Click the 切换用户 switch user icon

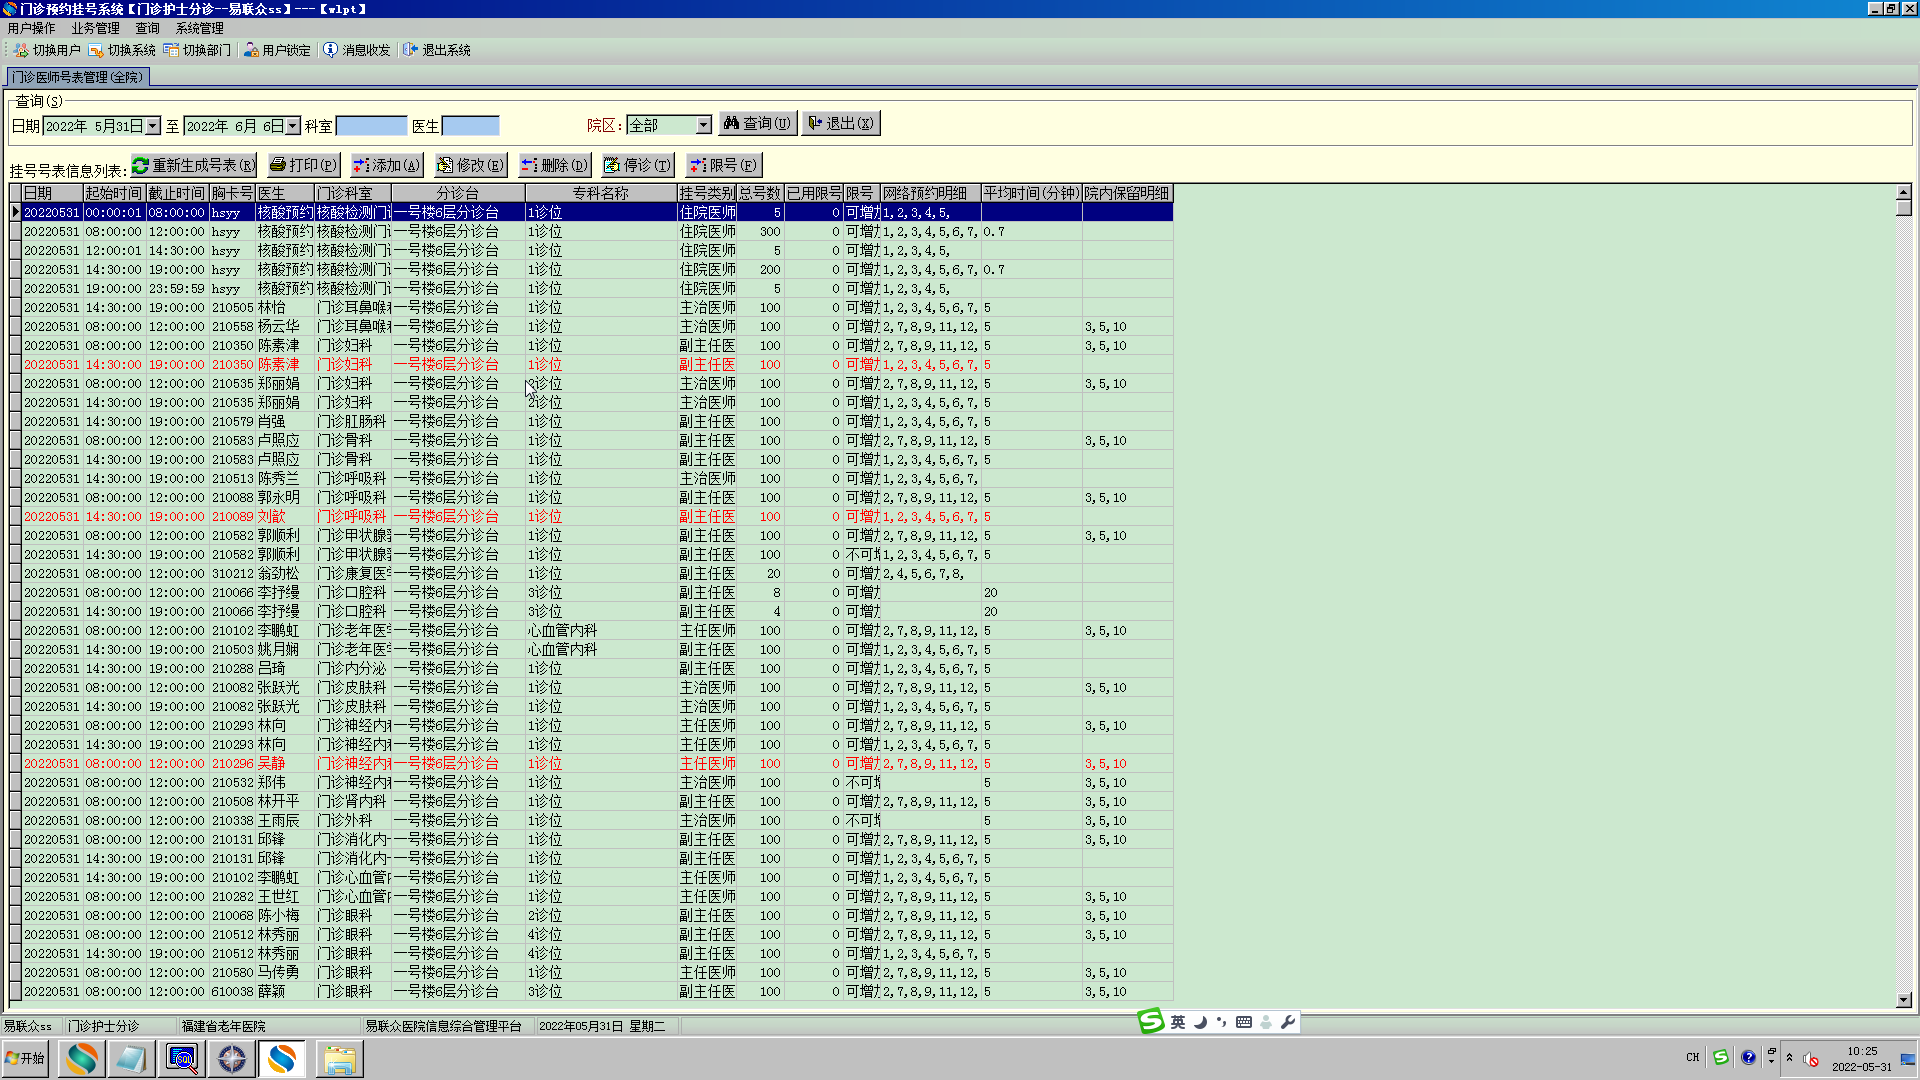click(x=21, y=50)
